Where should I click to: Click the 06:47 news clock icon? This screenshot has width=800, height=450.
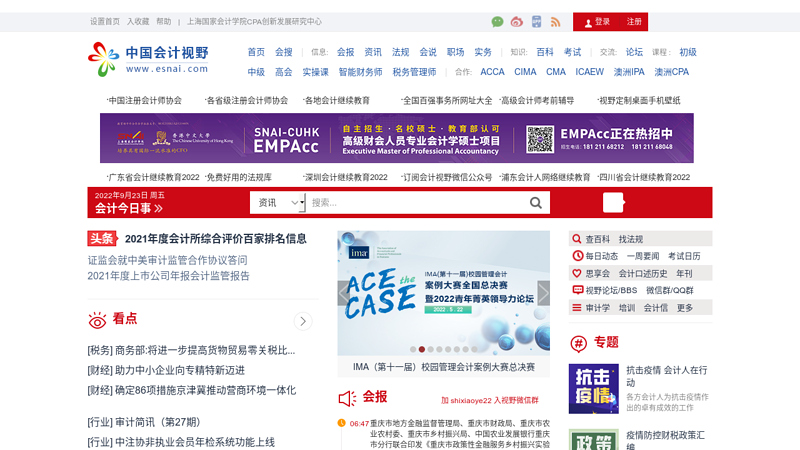coord(341,423)
